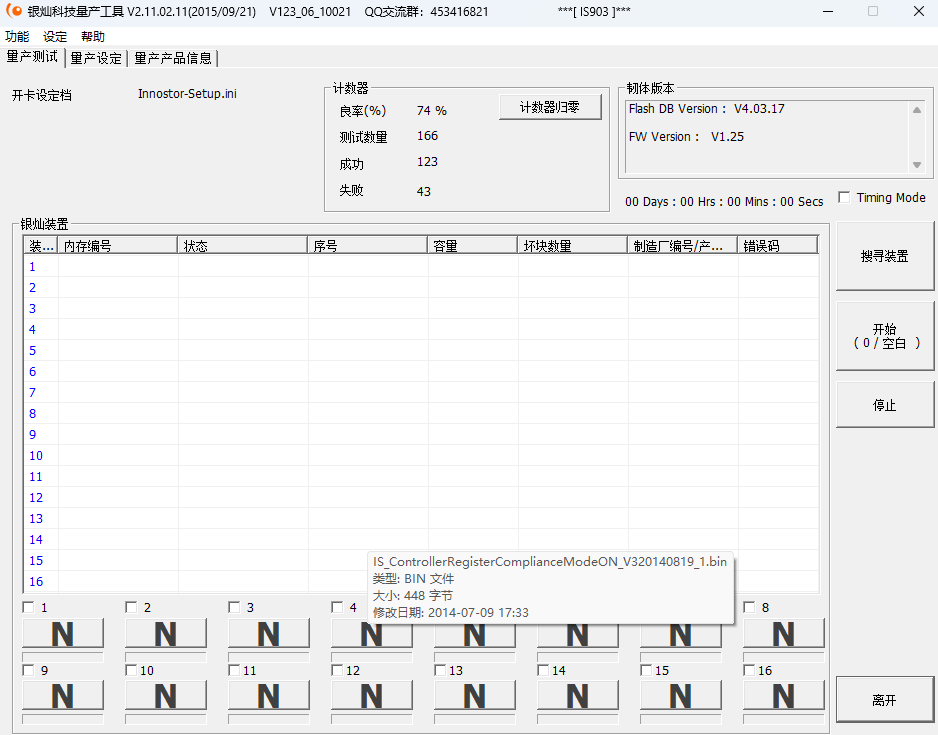The width and height of the screenshot is (938, 735).
Task: Click the N status icon for port 10
Action: [166, 695]
